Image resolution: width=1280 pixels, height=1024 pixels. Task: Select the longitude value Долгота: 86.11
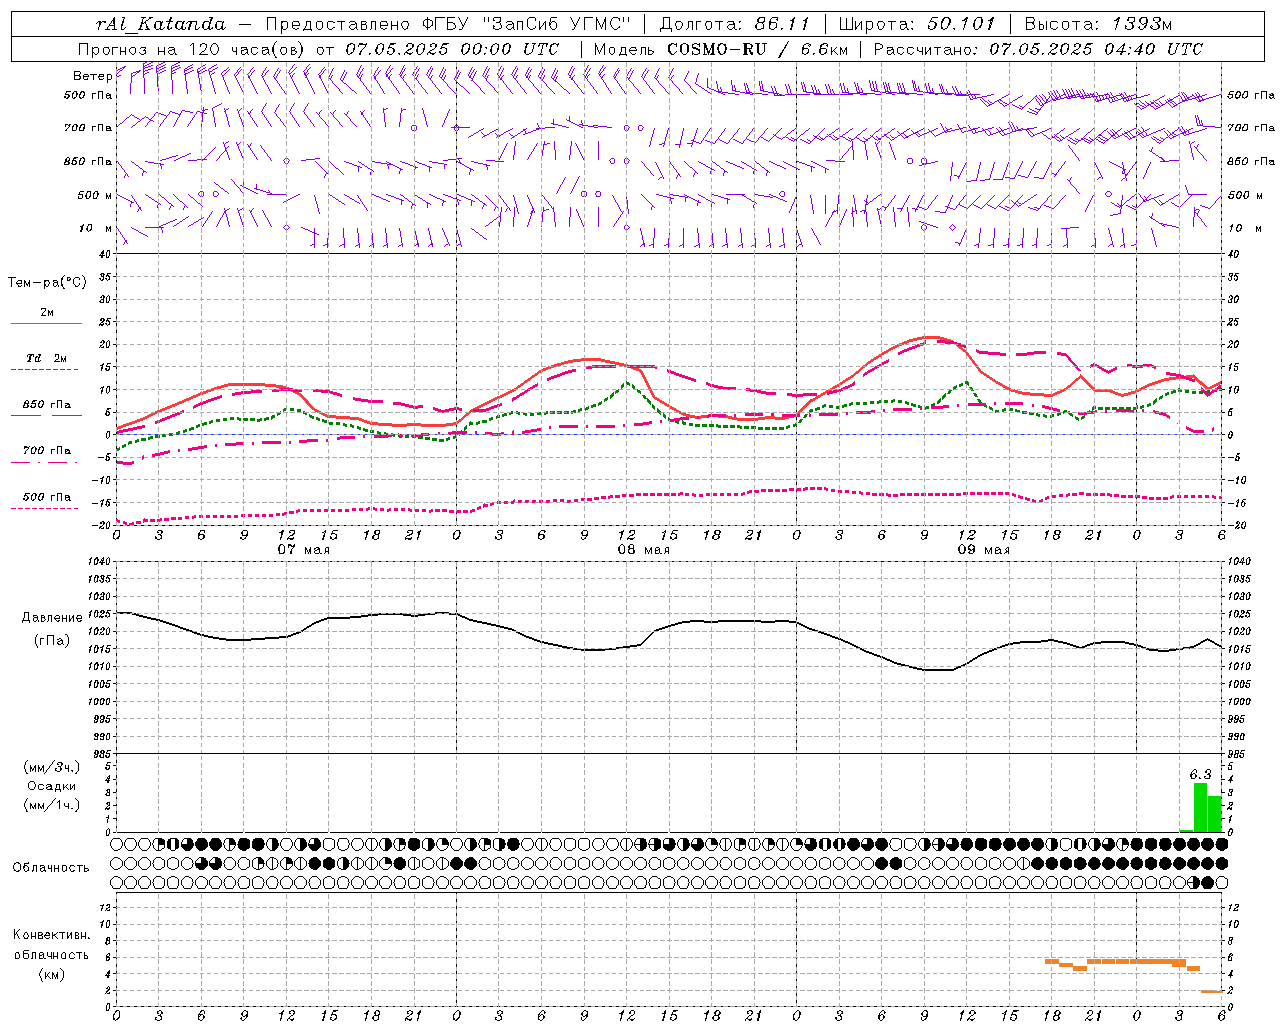(735, 24)
